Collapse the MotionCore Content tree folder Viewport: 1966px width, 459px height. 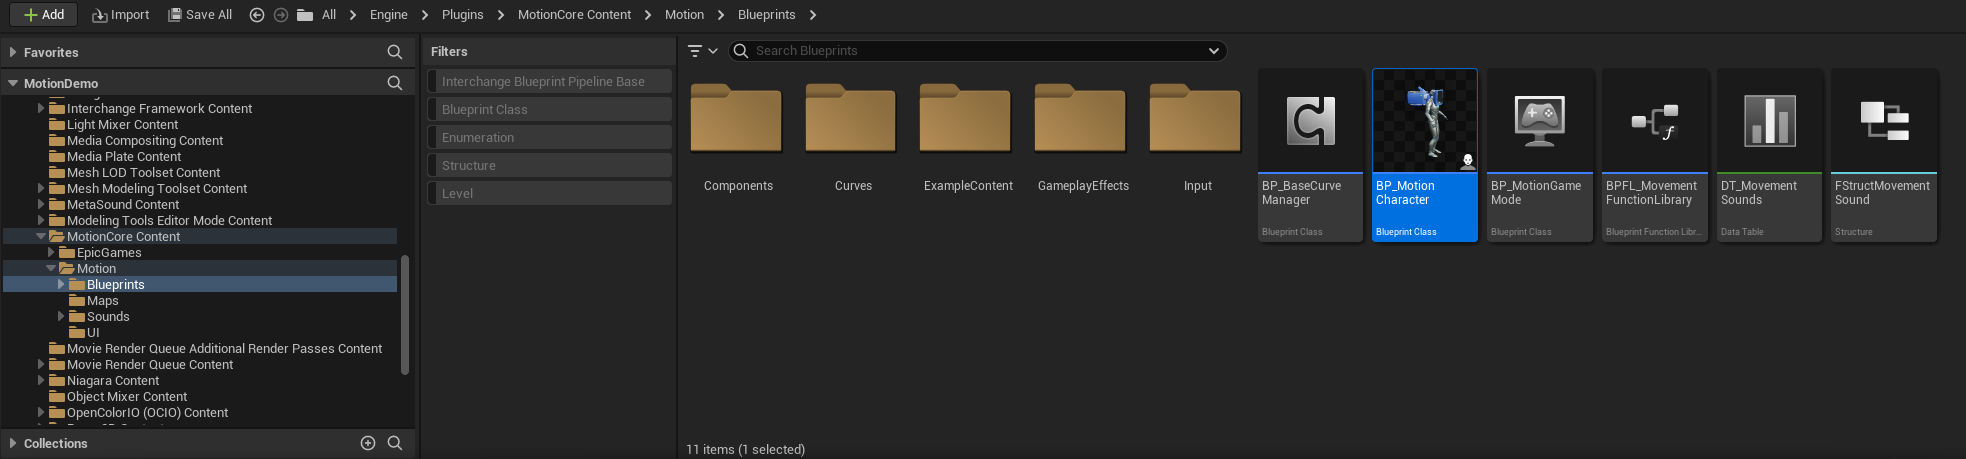(x=41, y=237)
